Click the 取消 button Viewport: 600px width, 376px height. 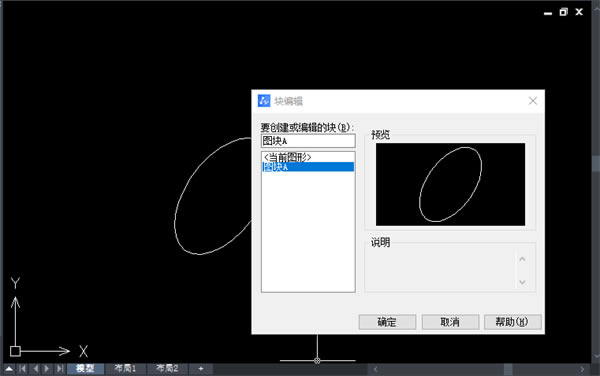(x=450, y=322)
